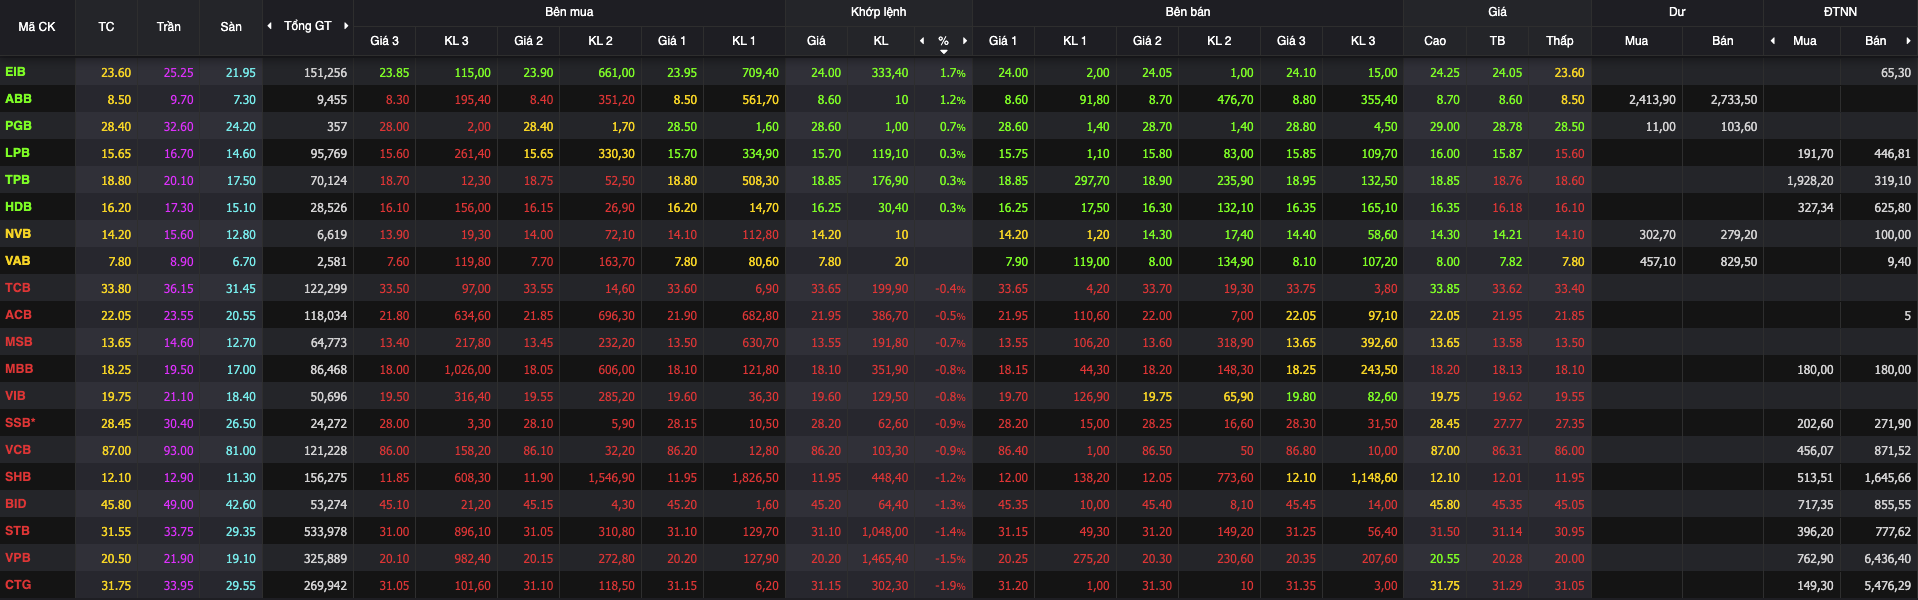The width and height of the screenshot is (1918, 600).
Task: Click the Bên mua group header
Action: tap(569, 12)
